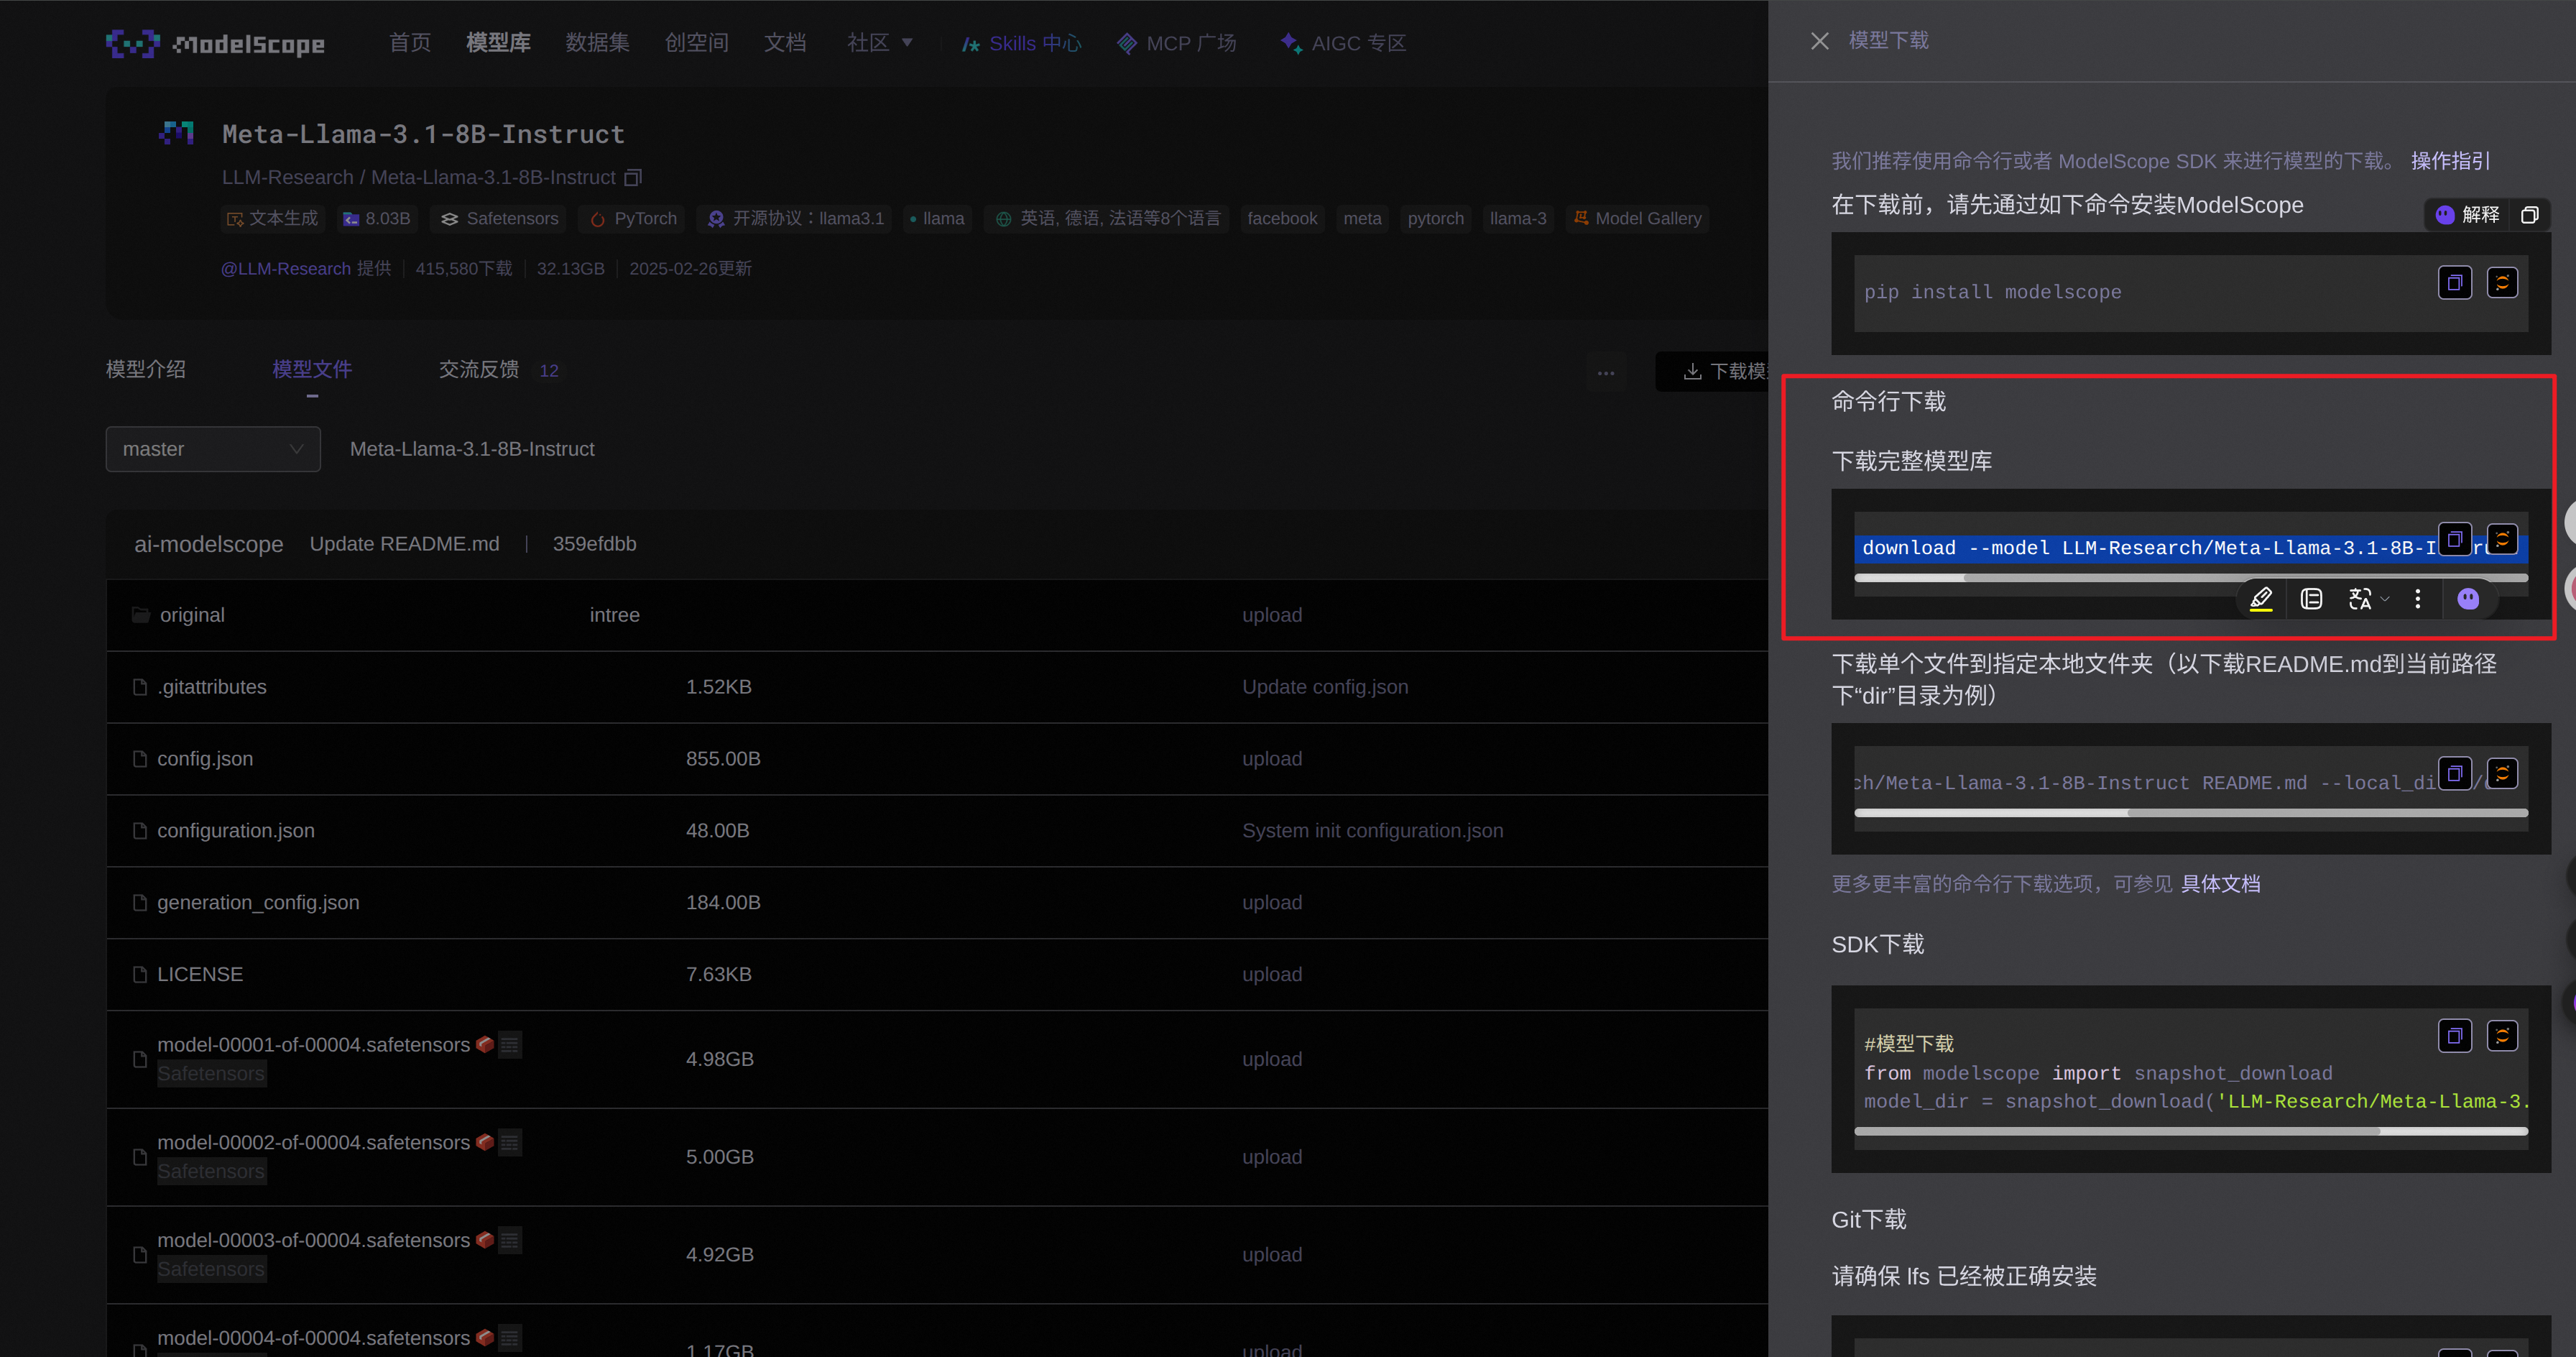The height and width of the screenshot is (1357, 2576).
Task: Click the note list icon in floating toolbar
Action: [2311, 599]
